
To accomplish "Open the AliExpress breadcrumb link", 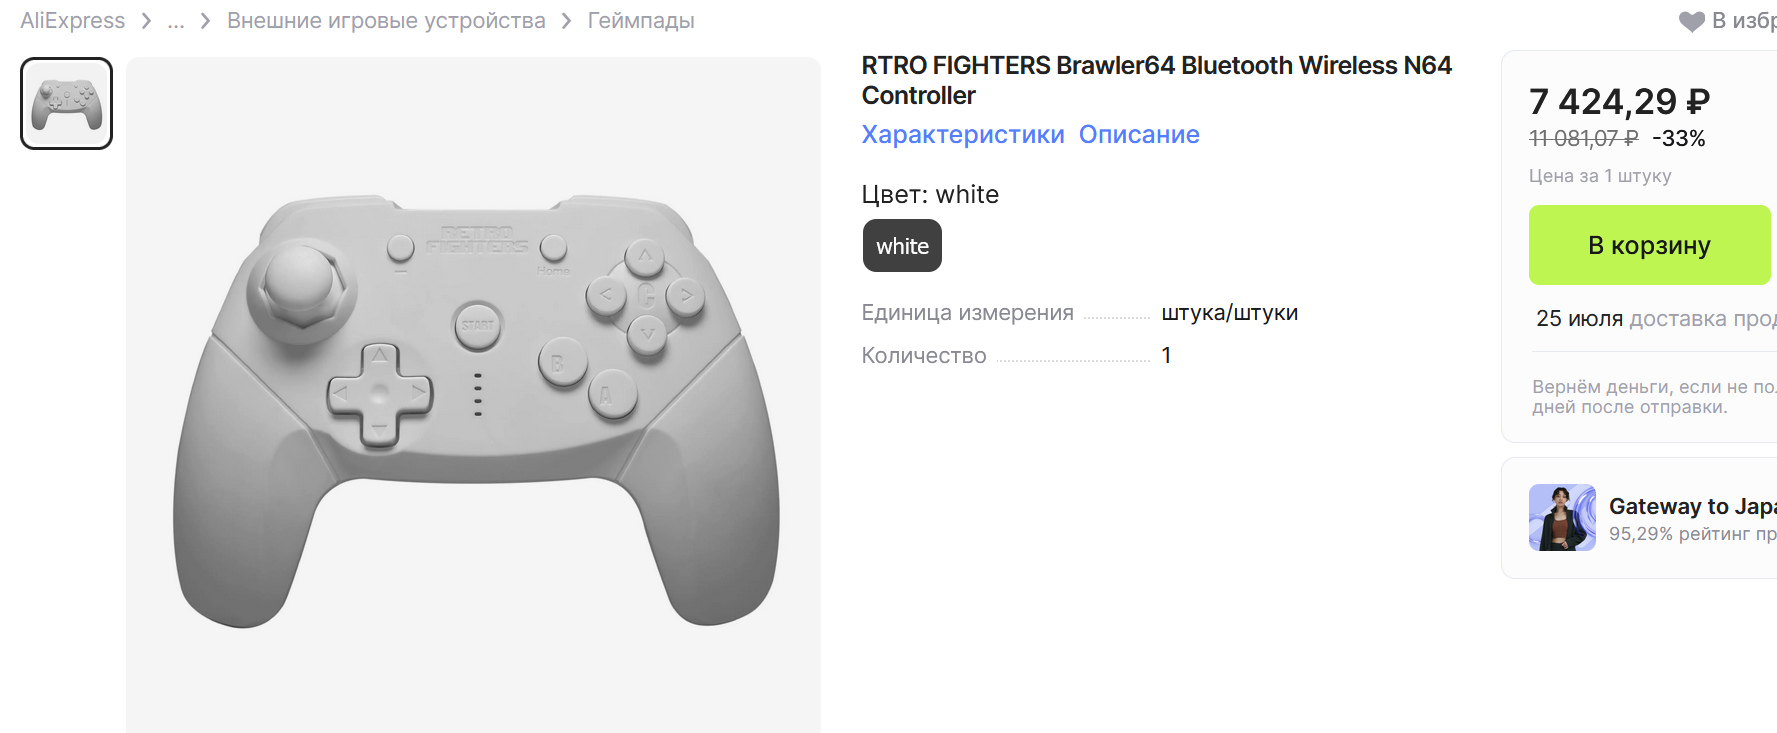I will (x=72, y=21).
